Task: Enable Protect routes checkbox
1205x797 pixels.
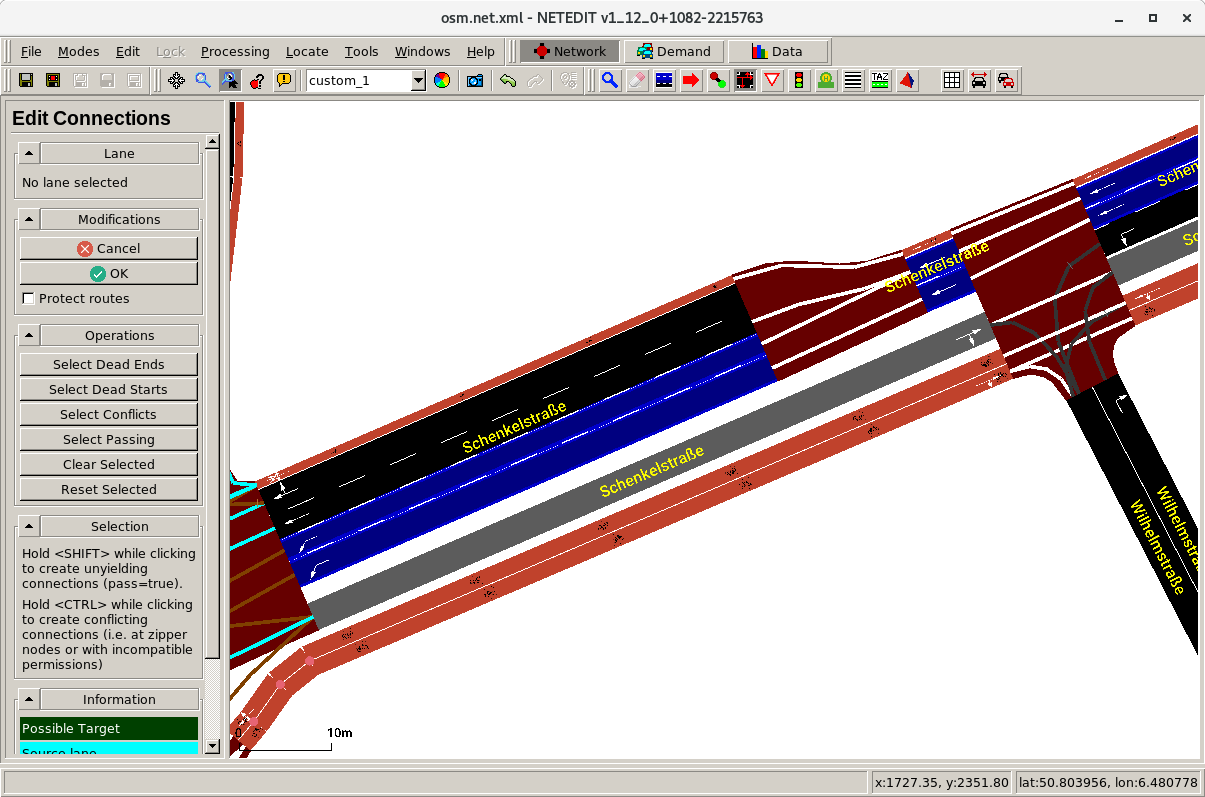Action: click(29, 299)
